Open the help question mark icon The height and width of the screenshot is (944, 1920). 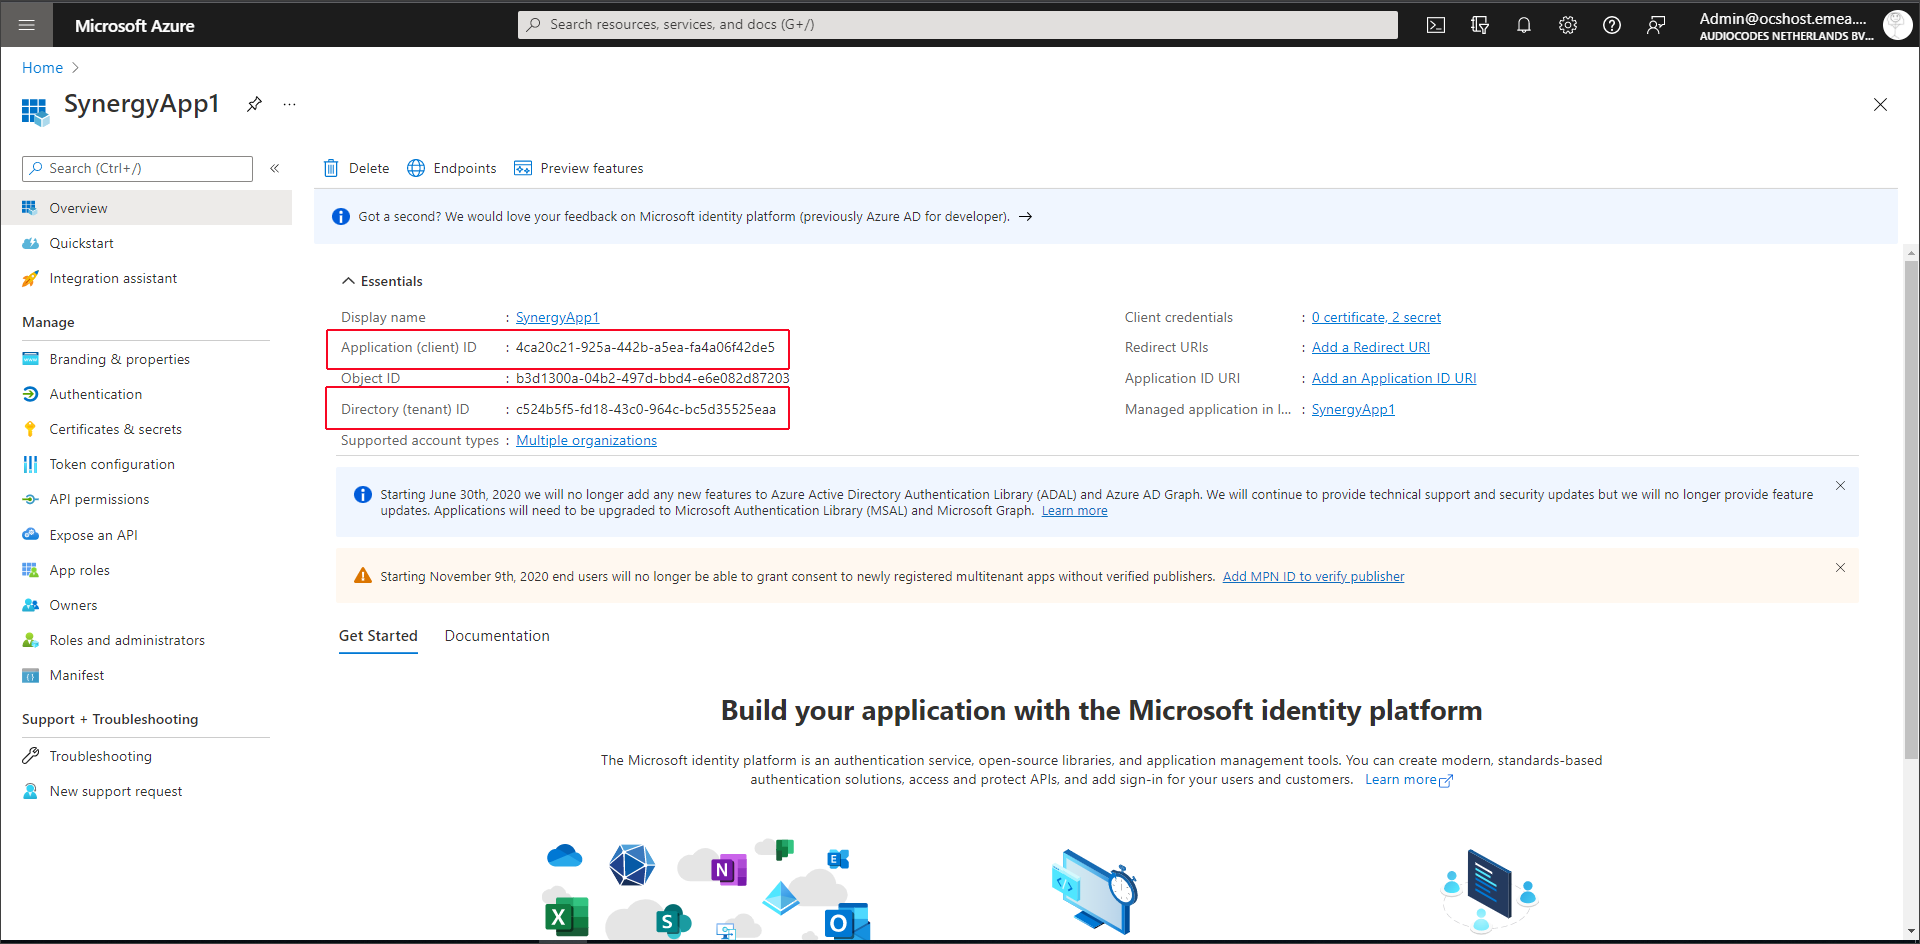tap(1612, 25)
